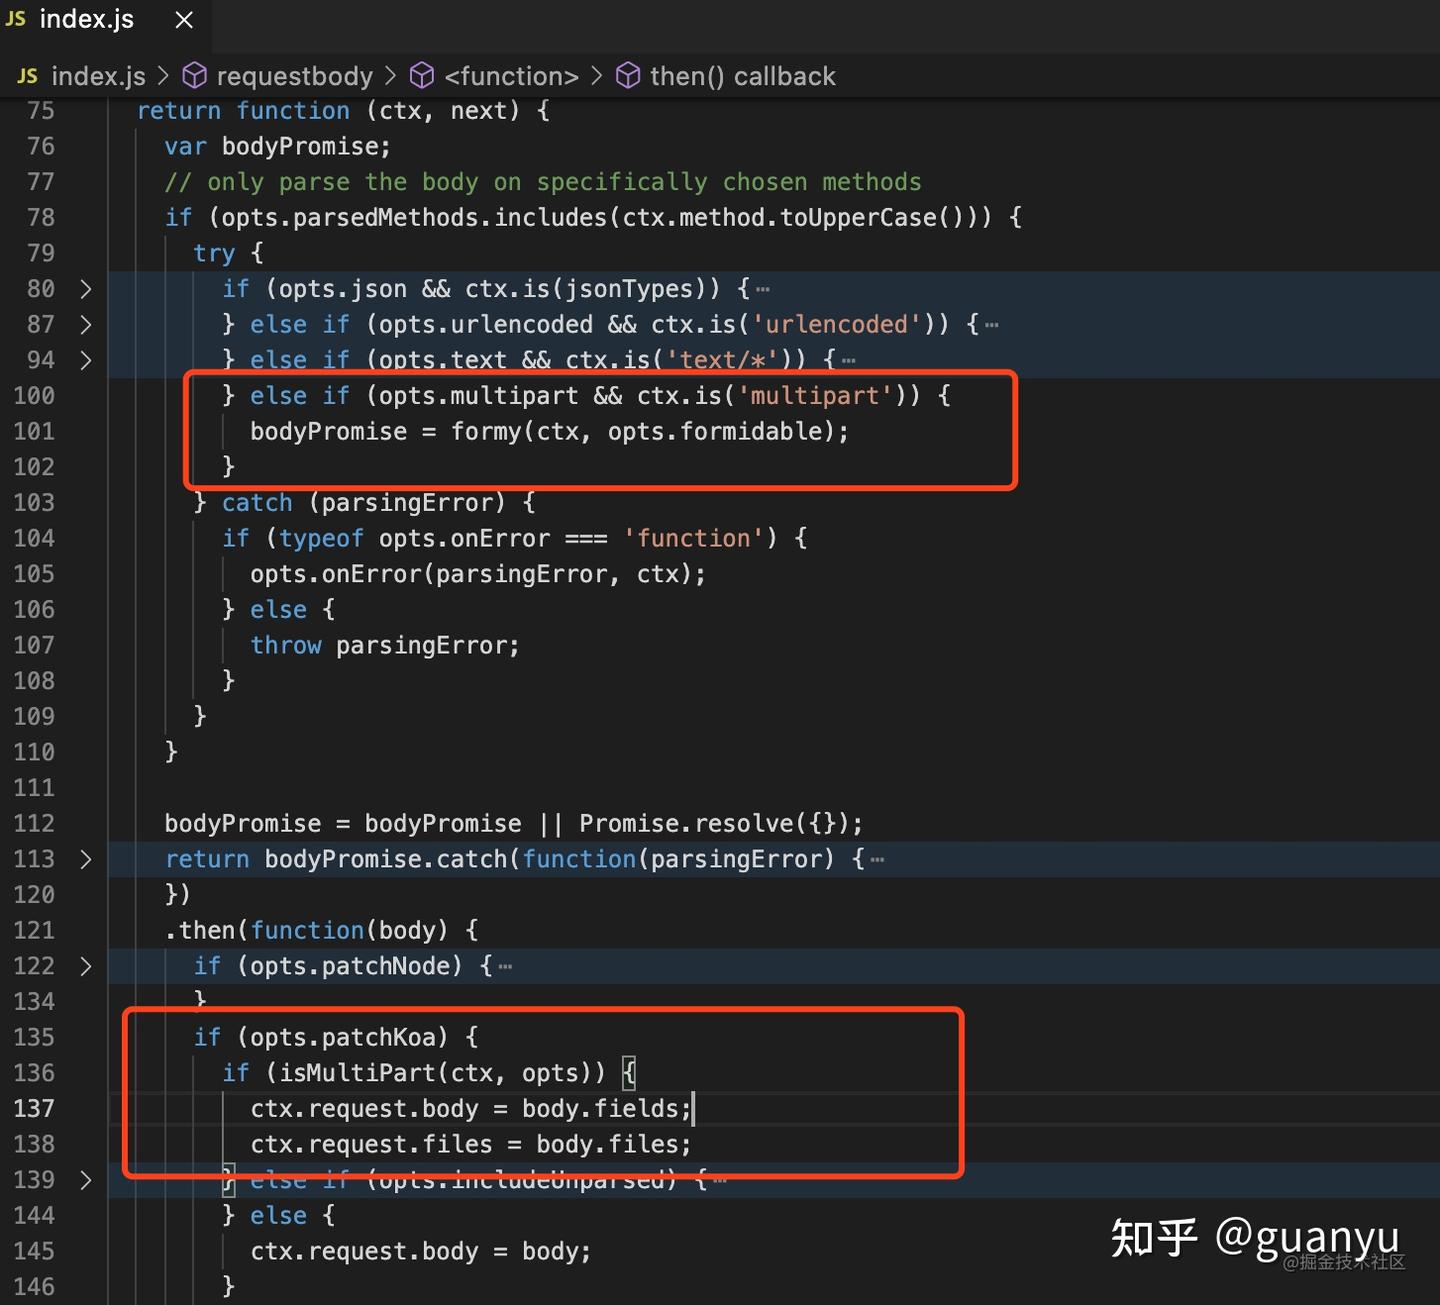The image size is (1440, 1305).
Task: Click body.files on line 138
Action: [607, 1144]
